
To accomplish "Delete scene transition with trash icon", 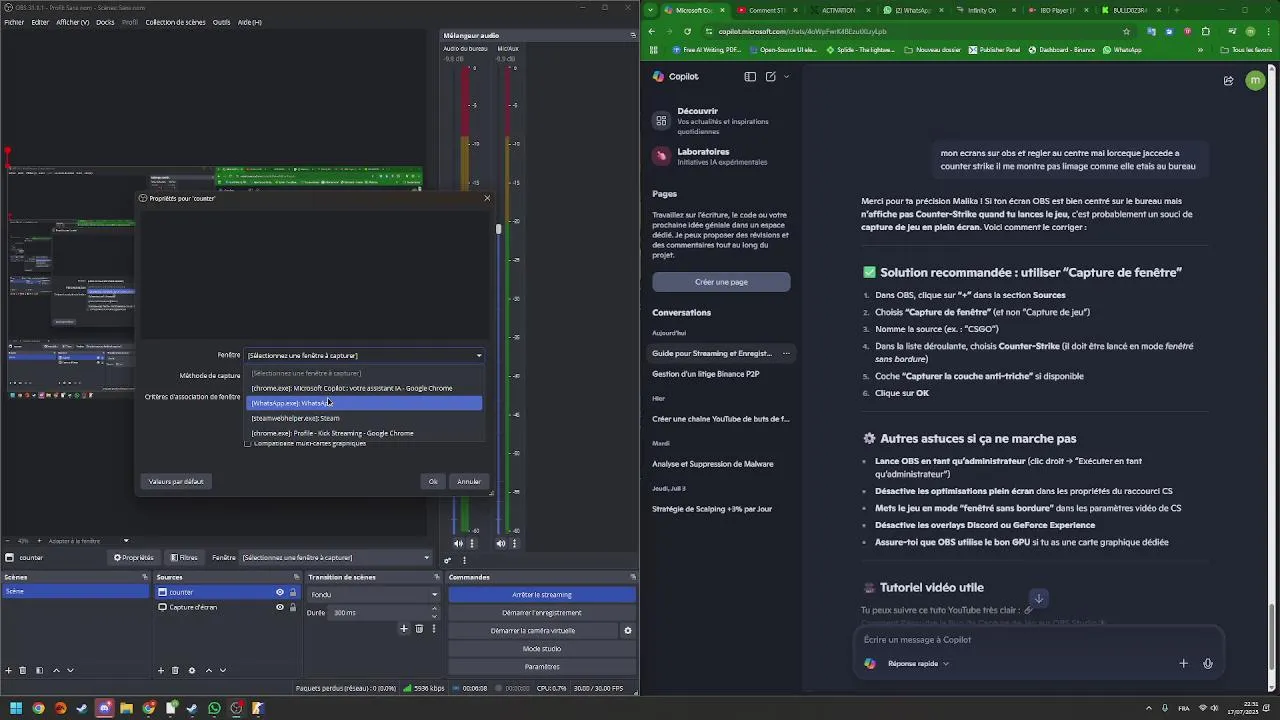I will tap(419, 629).
